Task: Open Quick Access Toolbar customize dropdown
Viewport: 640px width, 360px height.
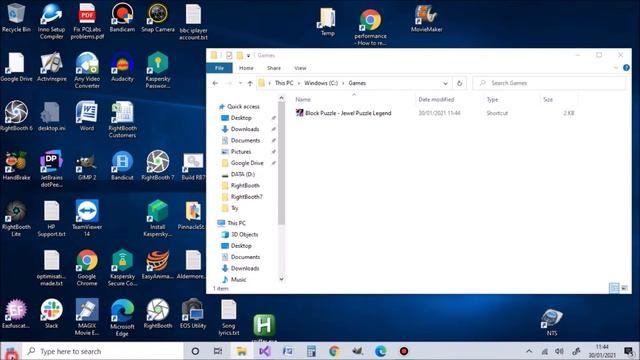Action: (x=248, y=56)
